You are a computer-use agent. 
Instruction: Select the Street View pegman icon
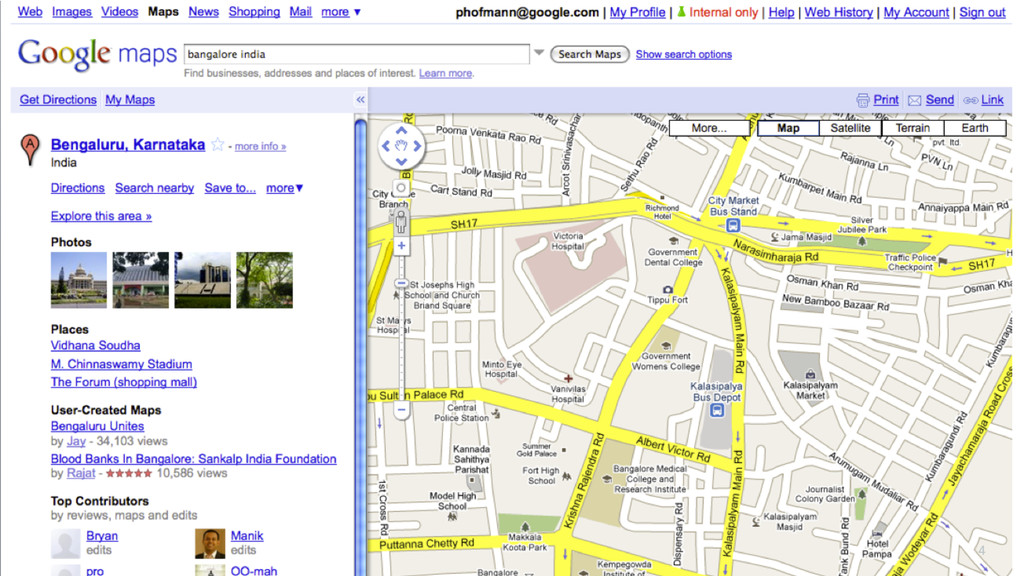(401, 222)
